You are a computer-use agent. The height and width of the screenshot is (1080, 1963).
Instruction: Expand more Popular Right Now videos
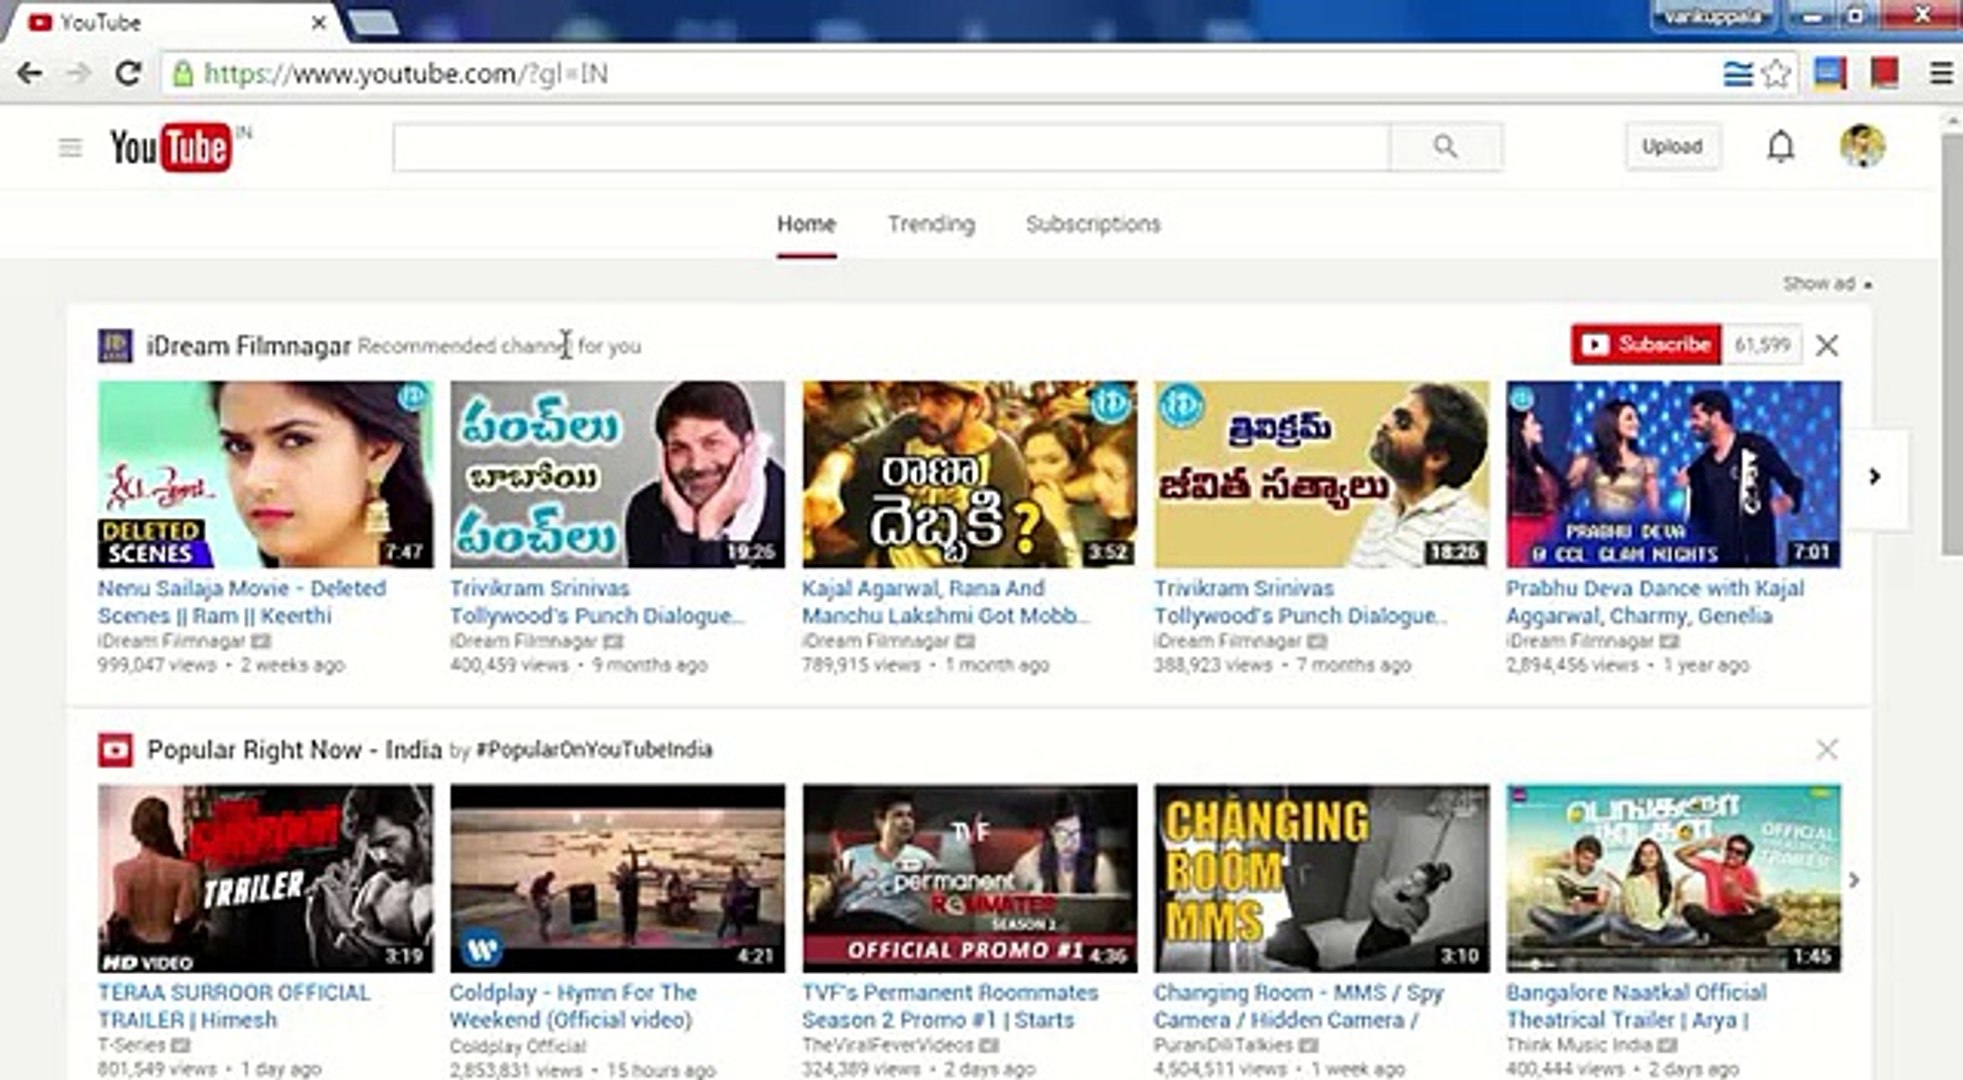[1855, 878]
